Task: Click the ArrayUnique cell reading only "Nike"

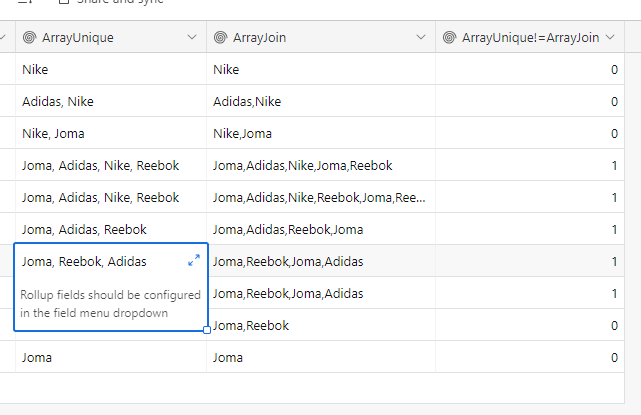Action: (x=111, y=69)
